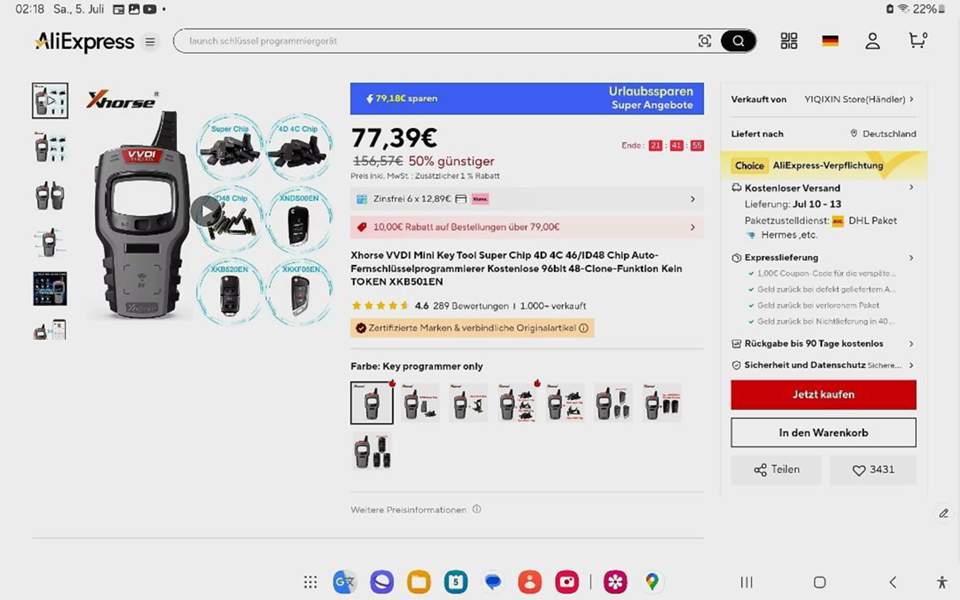Click the black magnifier search button
The height and width of the screenshot is (600, 960).
(738, 41)
